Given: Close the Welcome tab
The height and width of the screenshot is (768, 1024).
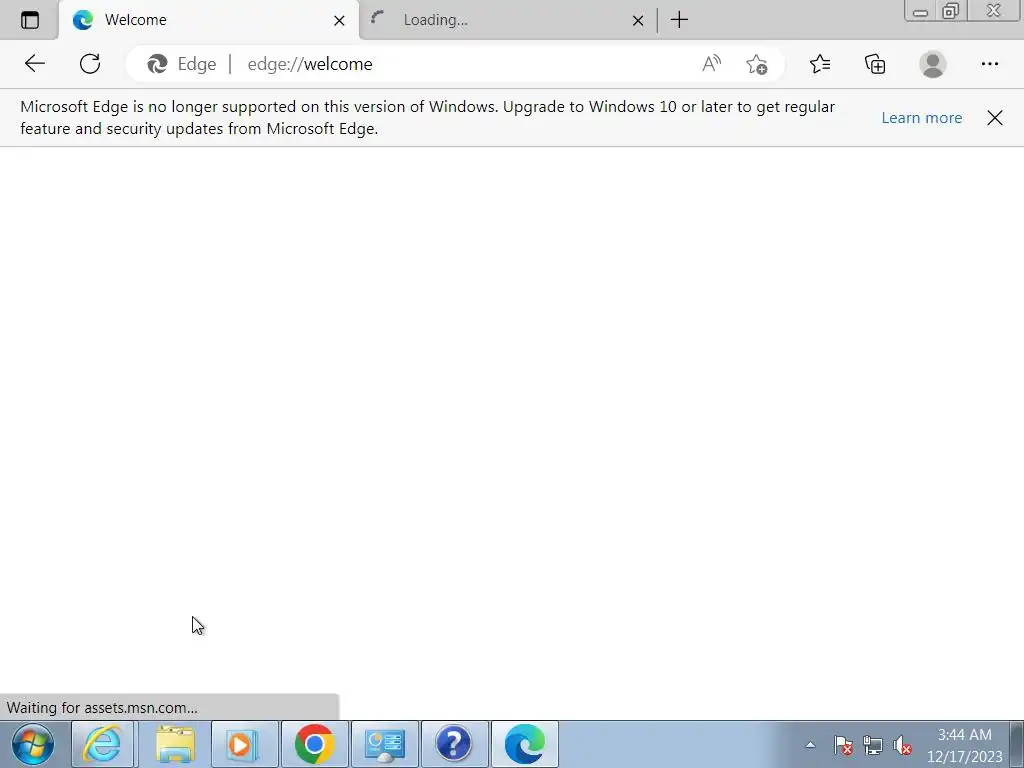Looking at the screenshot, I should 339,21.
